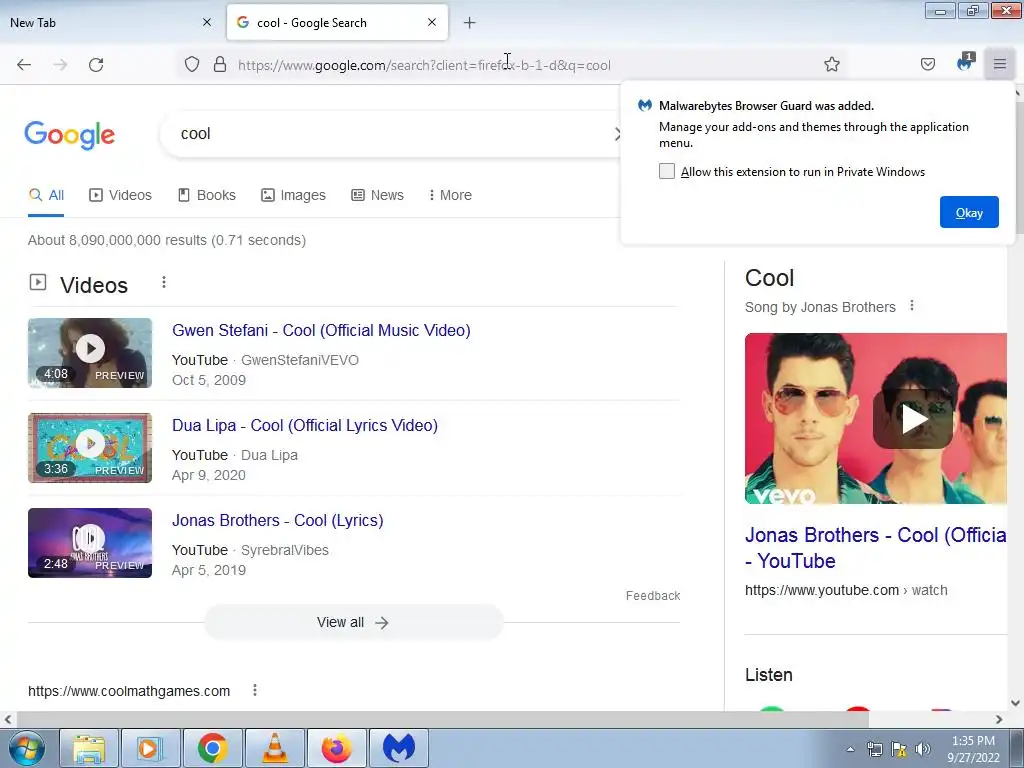The width and height of the screenshot is (1024, 768).
Task: Open VLC media player from taskbar
Action: pos(274,748)
